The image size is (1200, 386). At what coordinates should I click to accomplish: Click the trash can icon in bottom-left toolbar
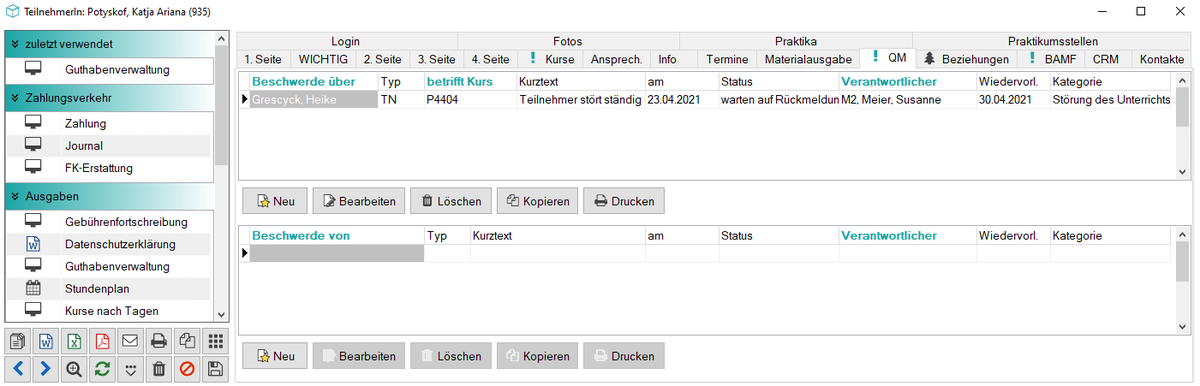[x=158, y=369]
